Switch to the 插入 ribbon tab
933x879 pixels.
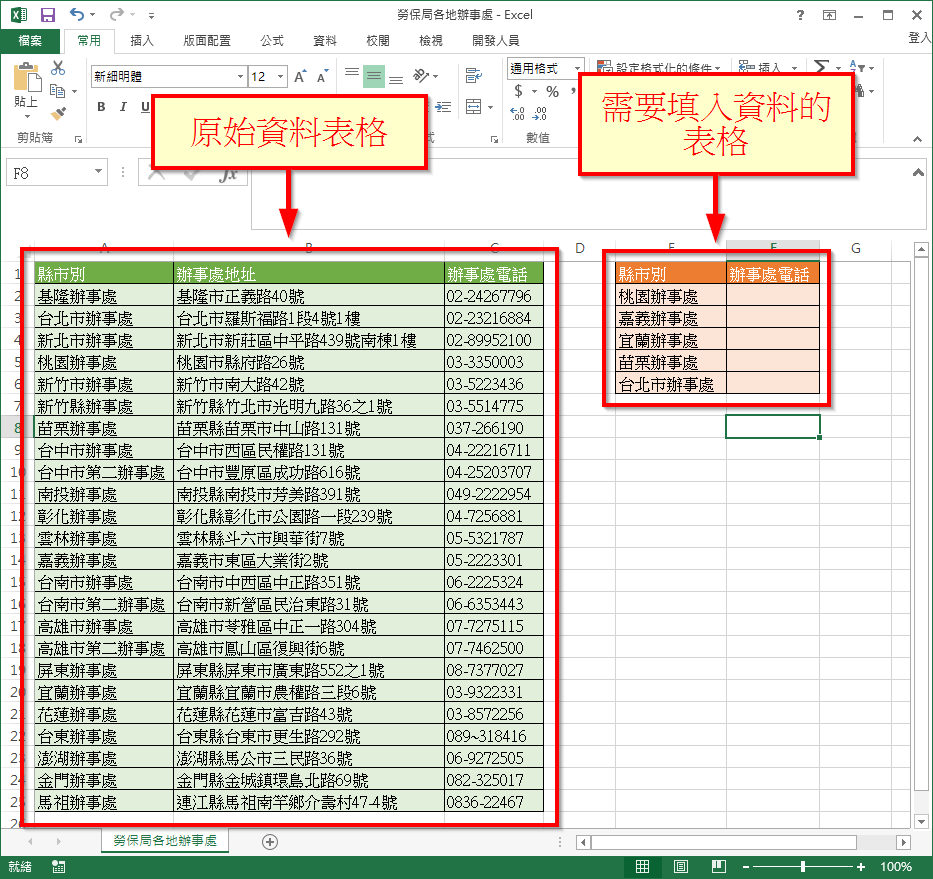coord(143,41)
